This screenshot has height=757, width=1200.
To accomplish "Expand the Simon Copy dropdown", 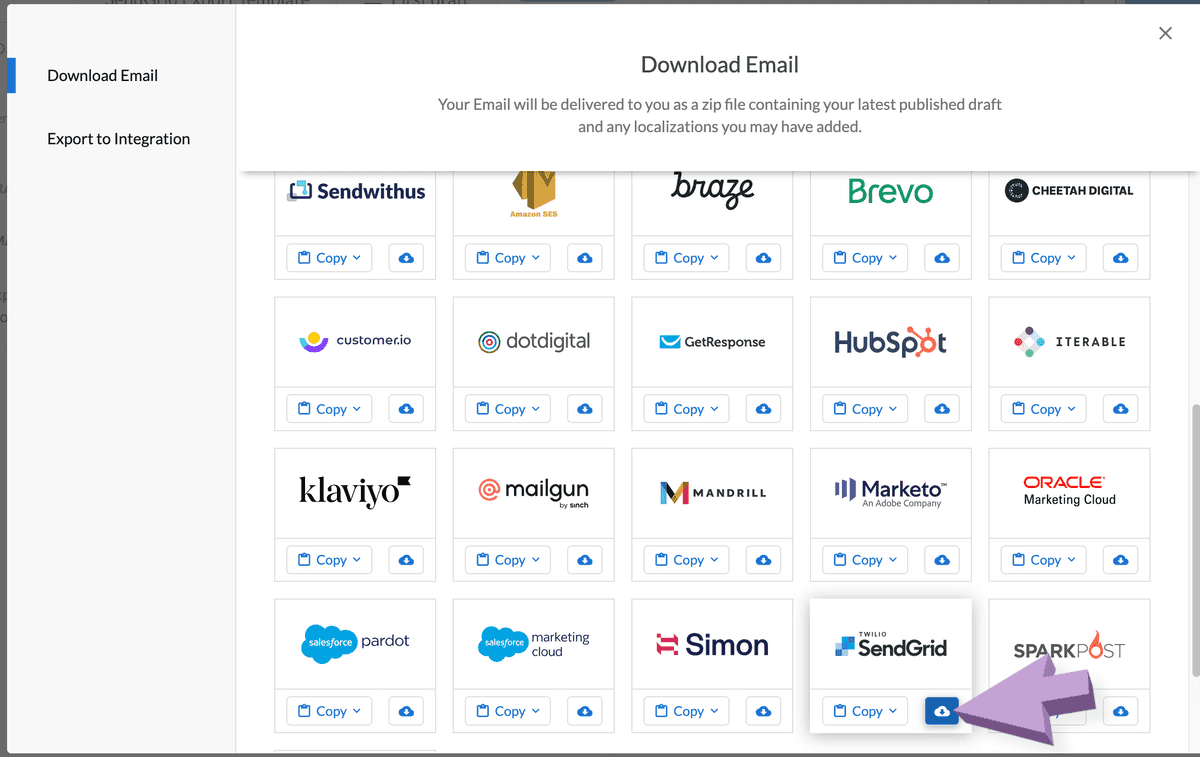I will (686, 711).
